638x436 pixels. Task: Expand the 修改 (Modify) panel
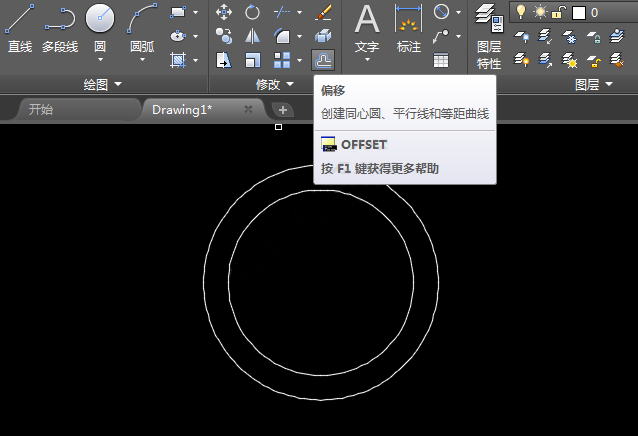pos(275,85)
